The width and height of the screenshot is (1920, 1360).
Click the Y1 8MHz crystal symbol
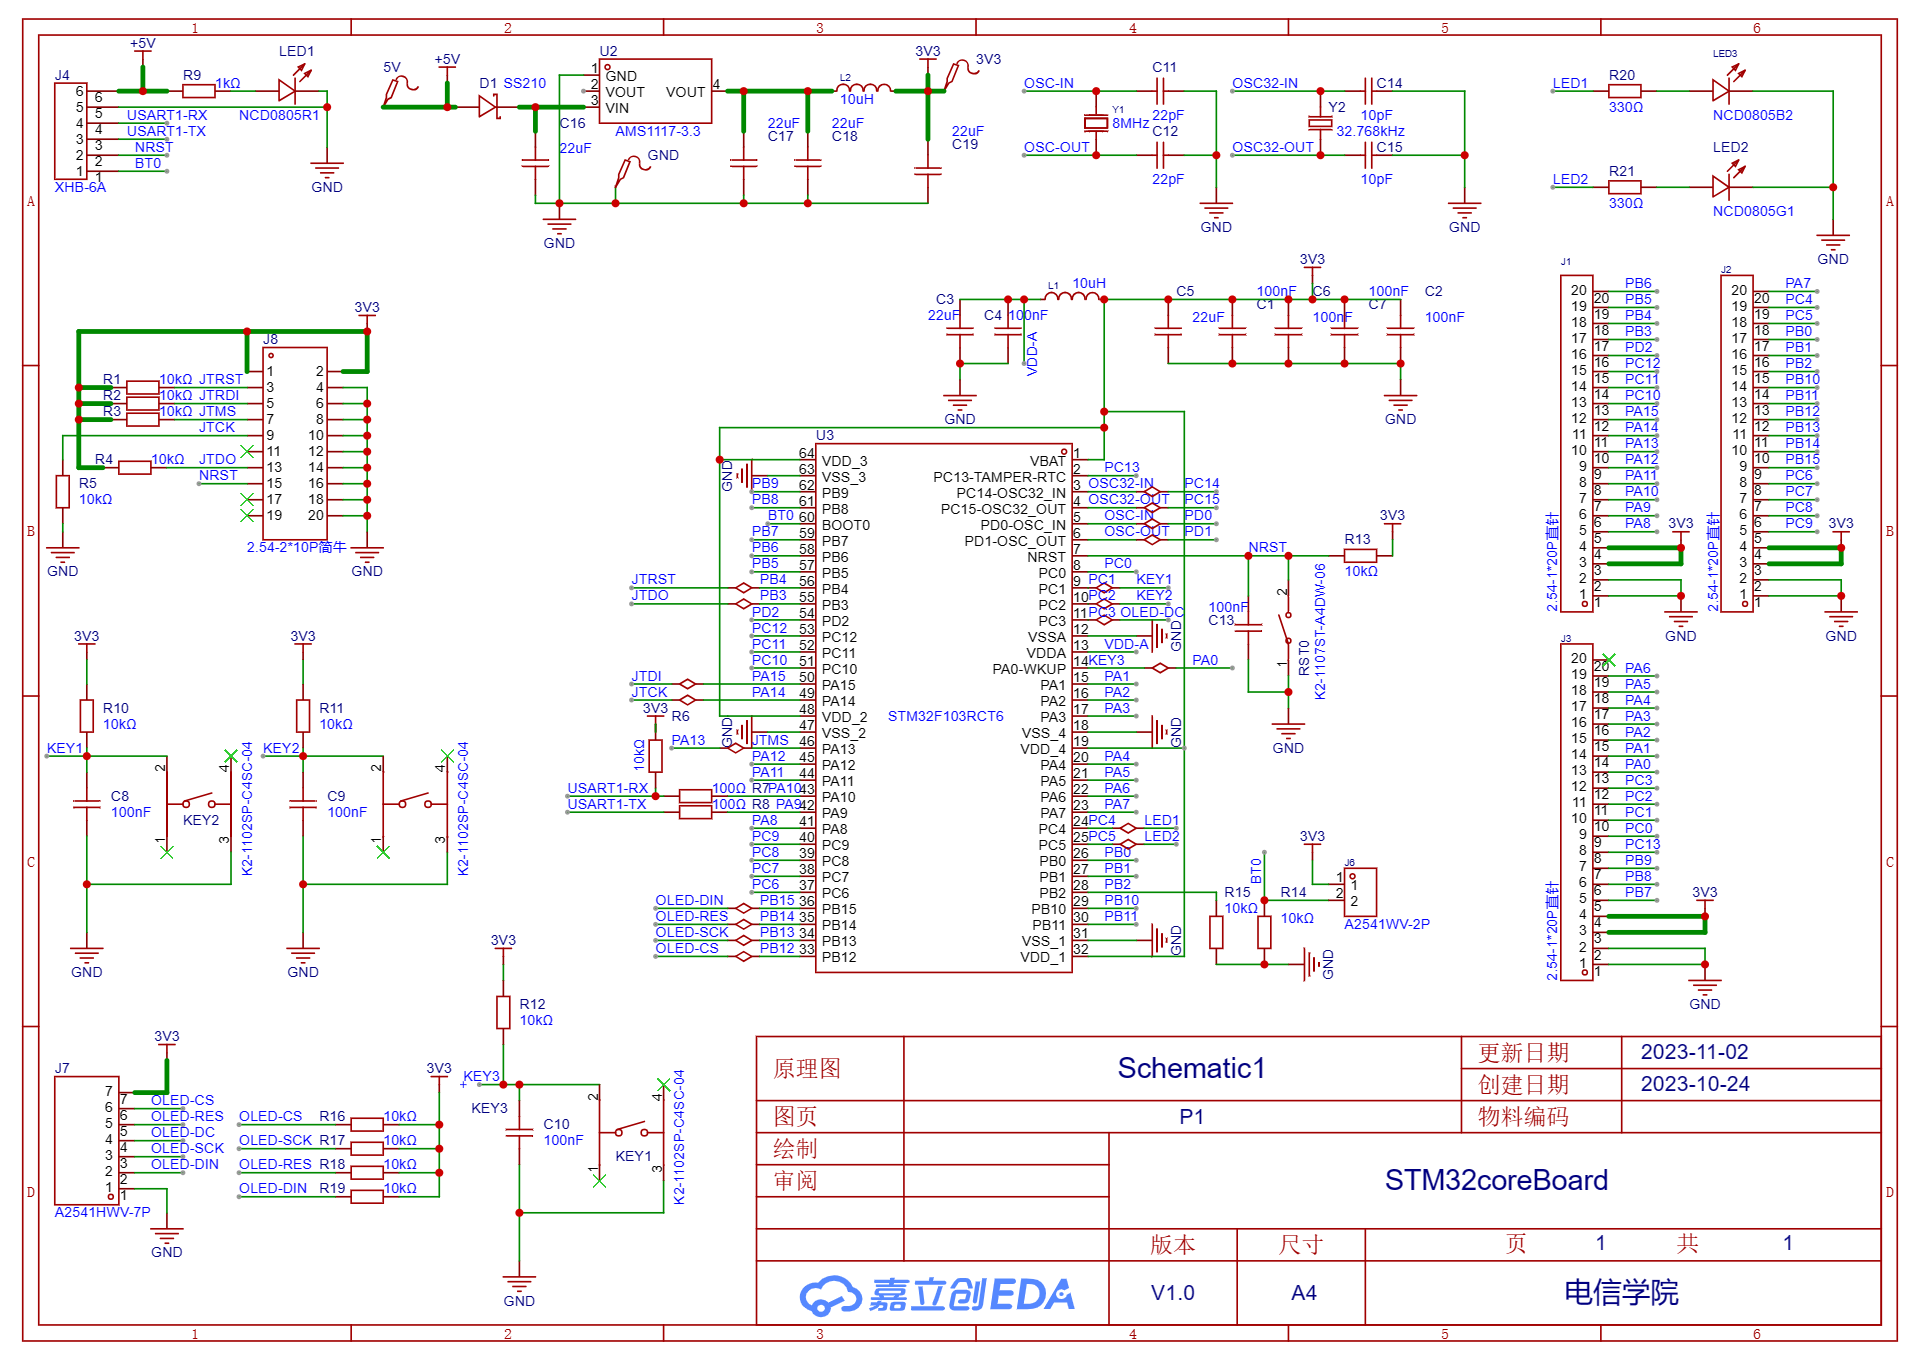1096,123
